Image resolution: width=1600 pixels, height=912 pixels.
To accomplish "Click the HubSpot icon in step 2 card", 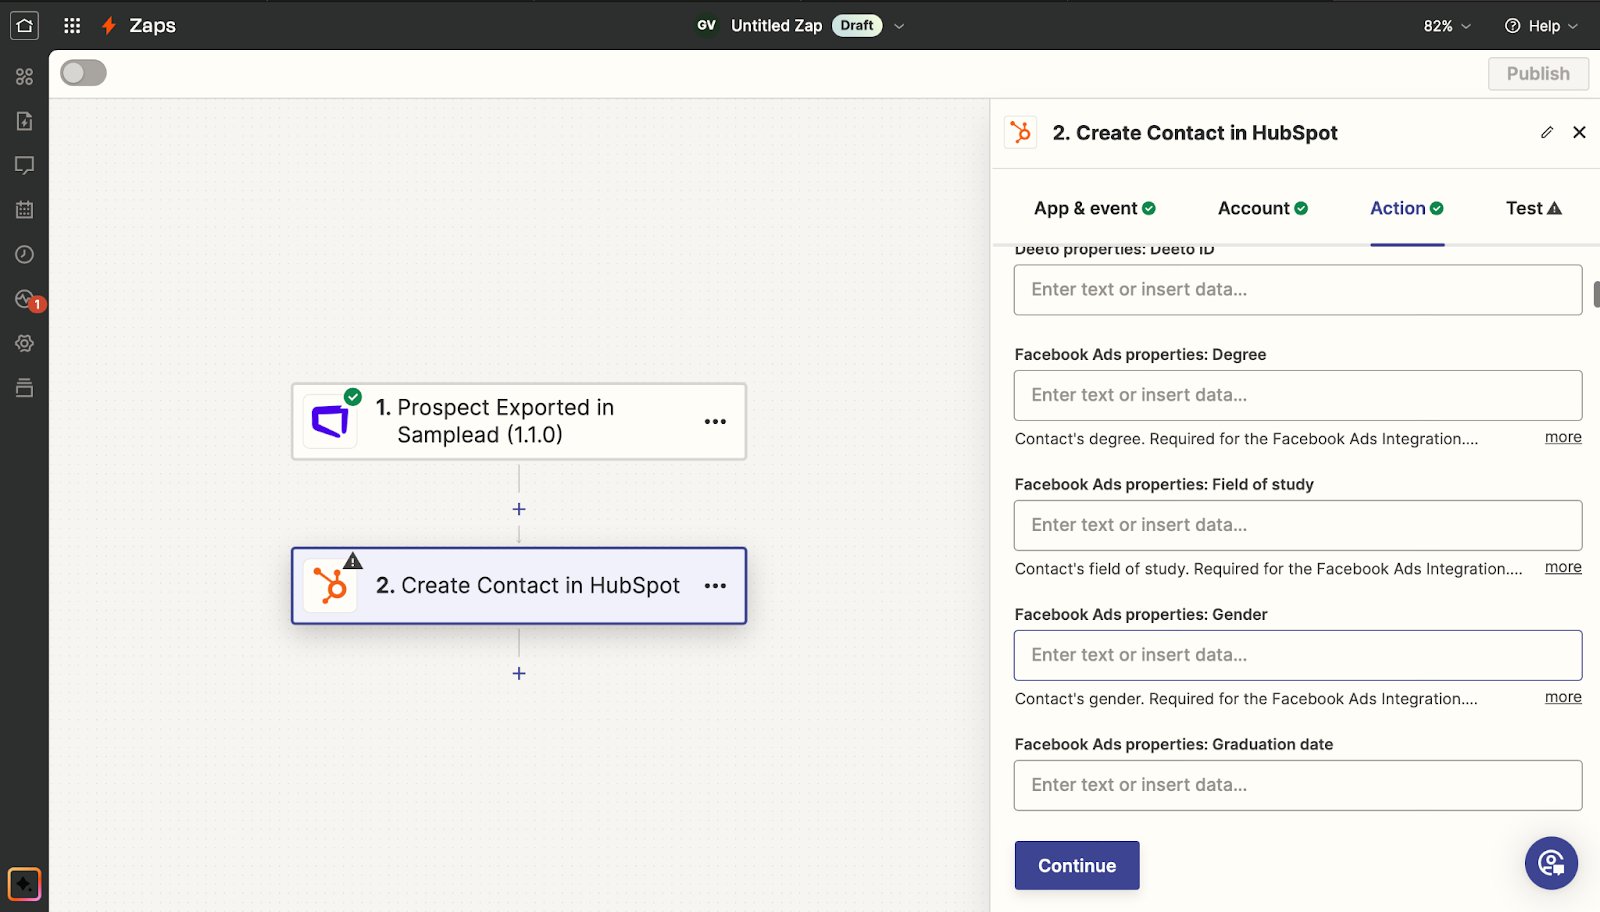I will pyautogui.click(x=330, y=586).
